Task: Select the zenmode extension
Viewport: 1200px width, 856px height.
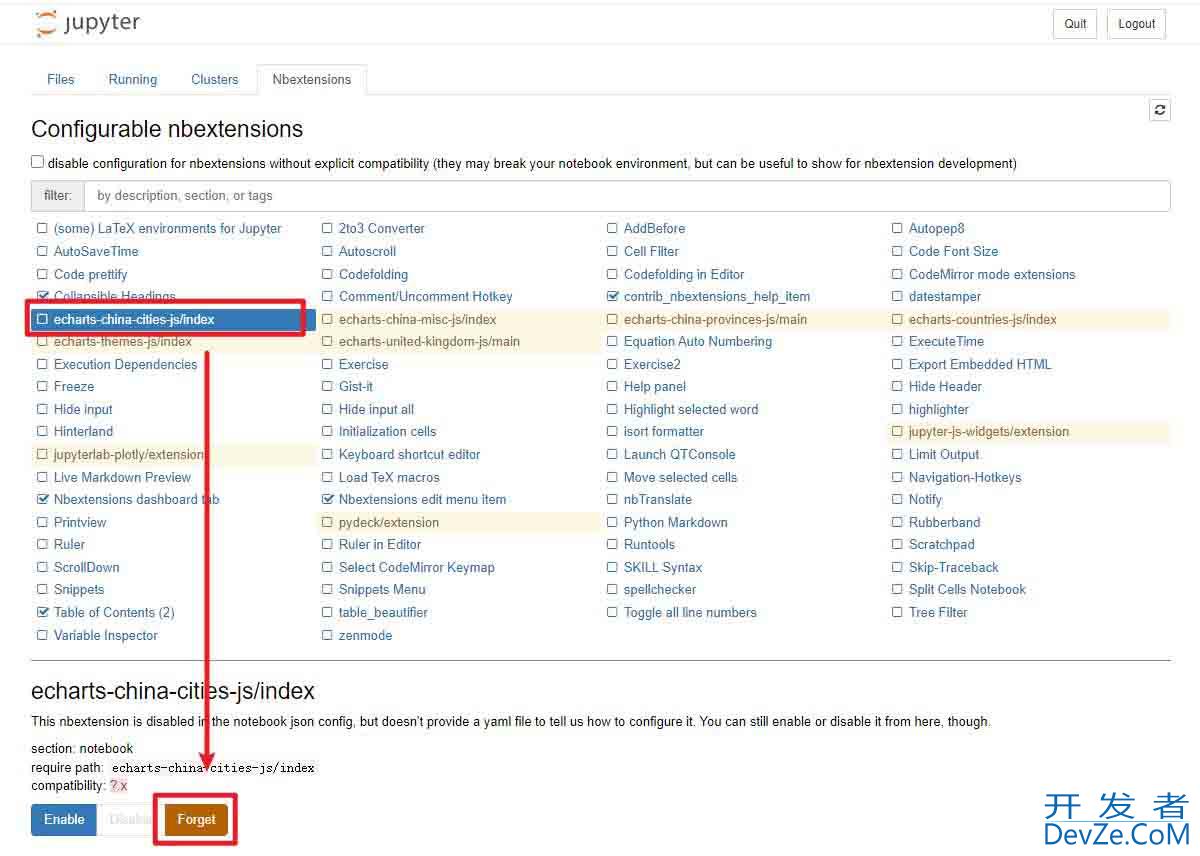Action: (x=365, y=635)
